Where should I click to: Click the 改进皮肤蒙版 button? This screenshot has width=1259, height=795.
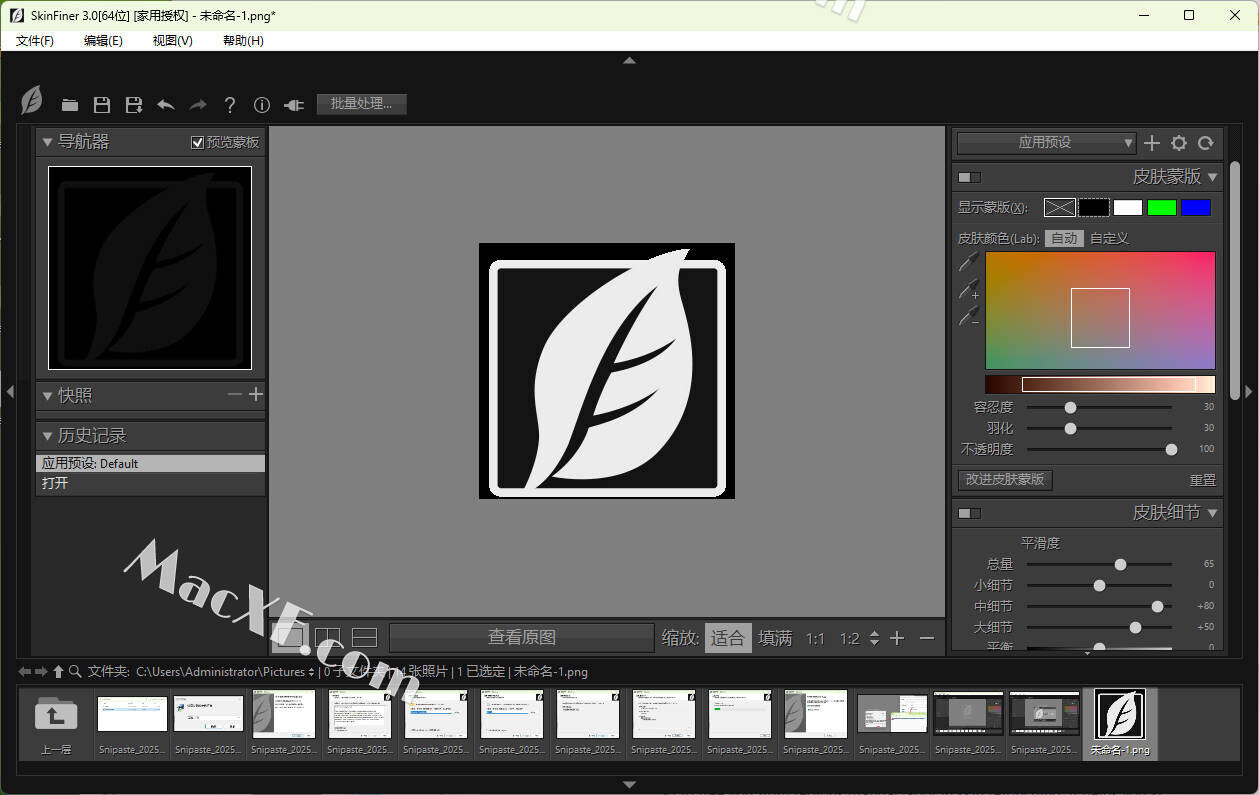point(1005,480)
